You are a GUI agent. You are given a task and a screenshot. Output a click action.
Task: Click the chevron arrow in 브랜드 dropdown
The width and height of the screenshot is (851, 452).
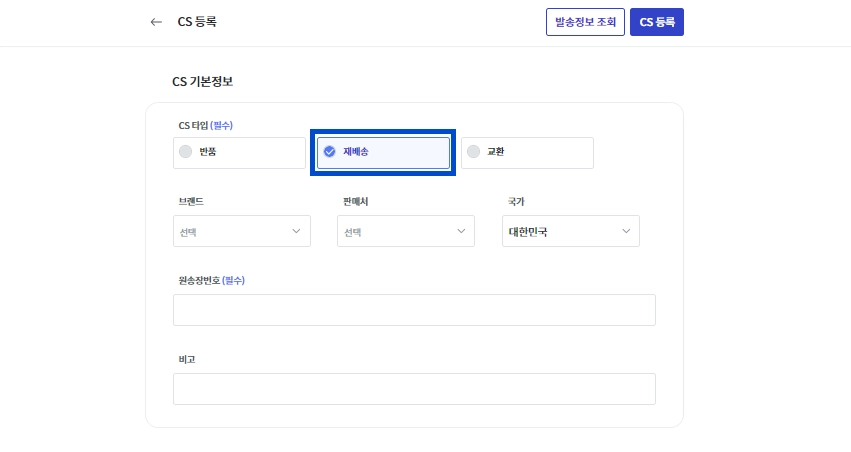click(x=296, y=231)
